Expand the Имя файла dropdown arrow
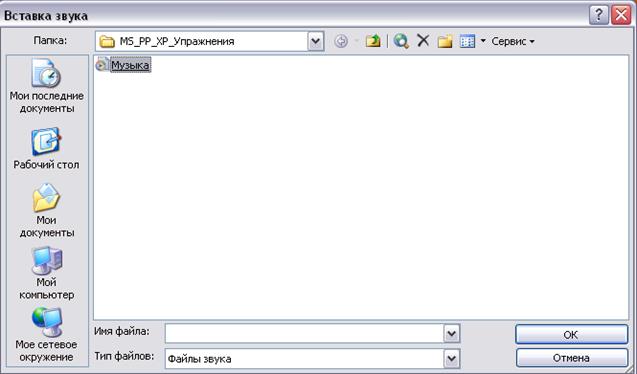 pyautogui.click(x=452, y=334)
